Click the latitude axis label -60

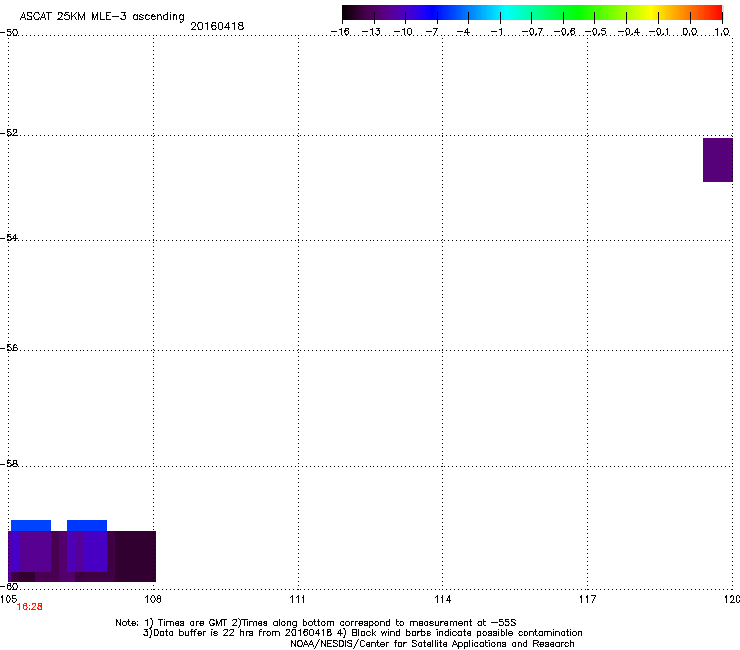9,586
